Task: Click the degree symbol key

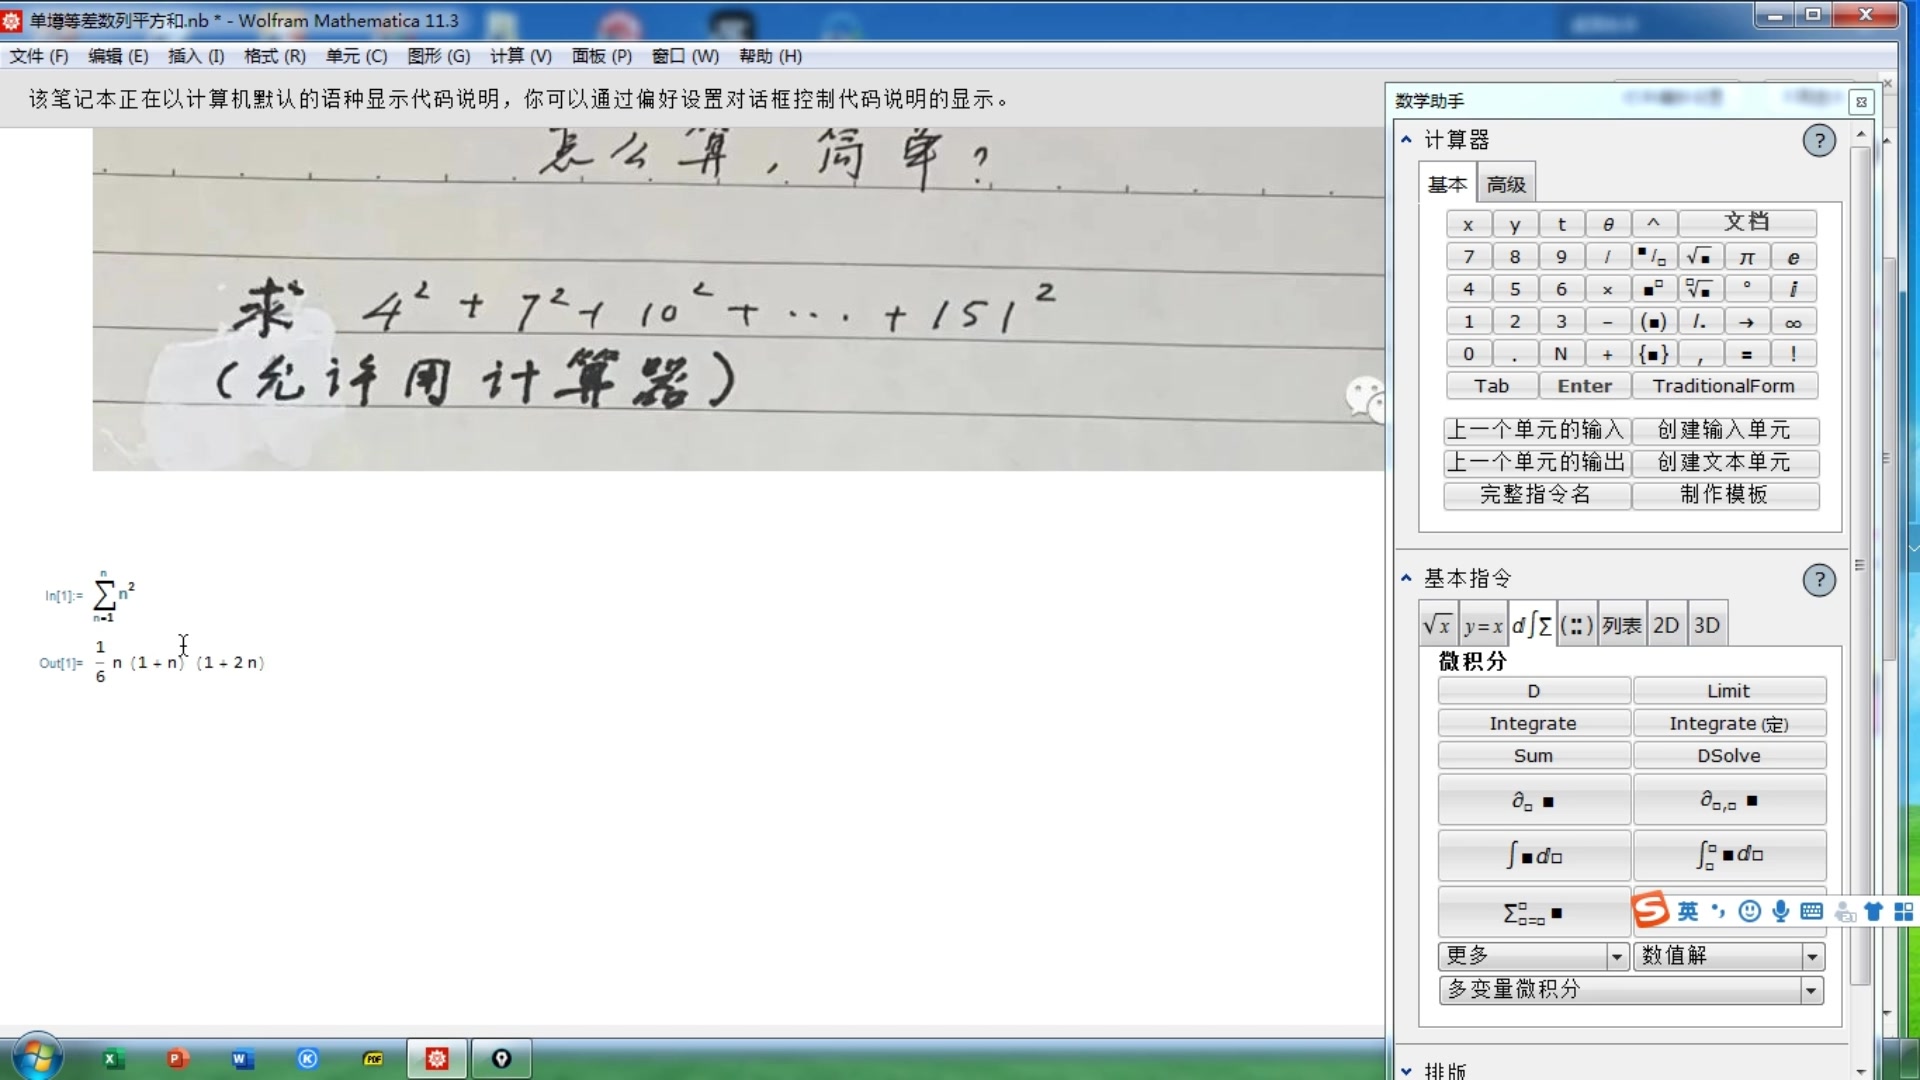Action: tap(1746, 289)
